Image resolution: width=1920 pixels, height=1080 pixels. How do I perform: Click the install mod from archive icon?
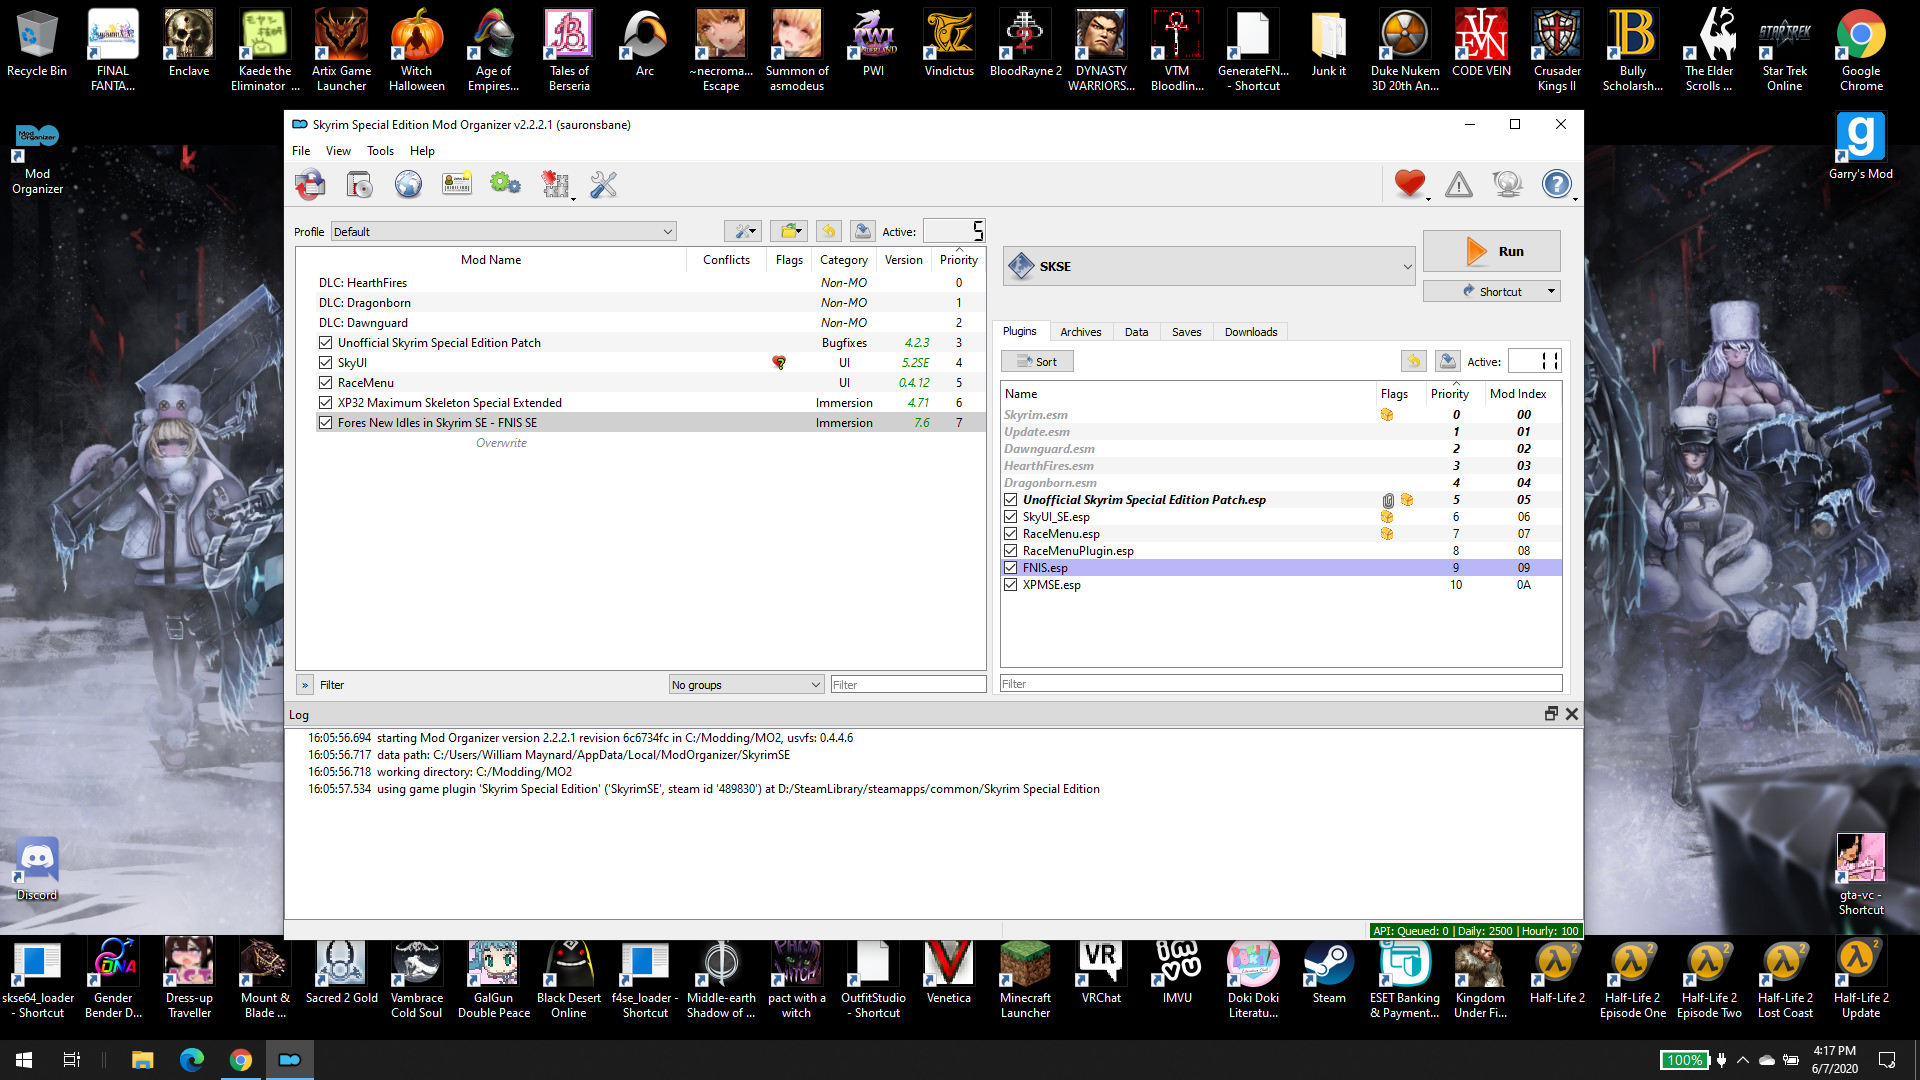pos(359,185)
